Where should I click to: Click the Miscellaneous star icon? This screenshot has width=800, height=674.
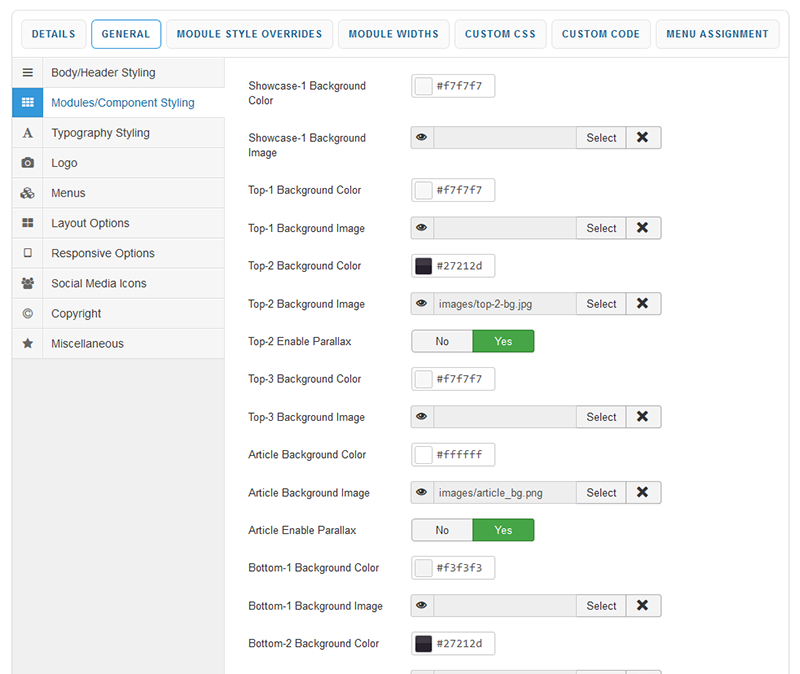pos(28,343)
